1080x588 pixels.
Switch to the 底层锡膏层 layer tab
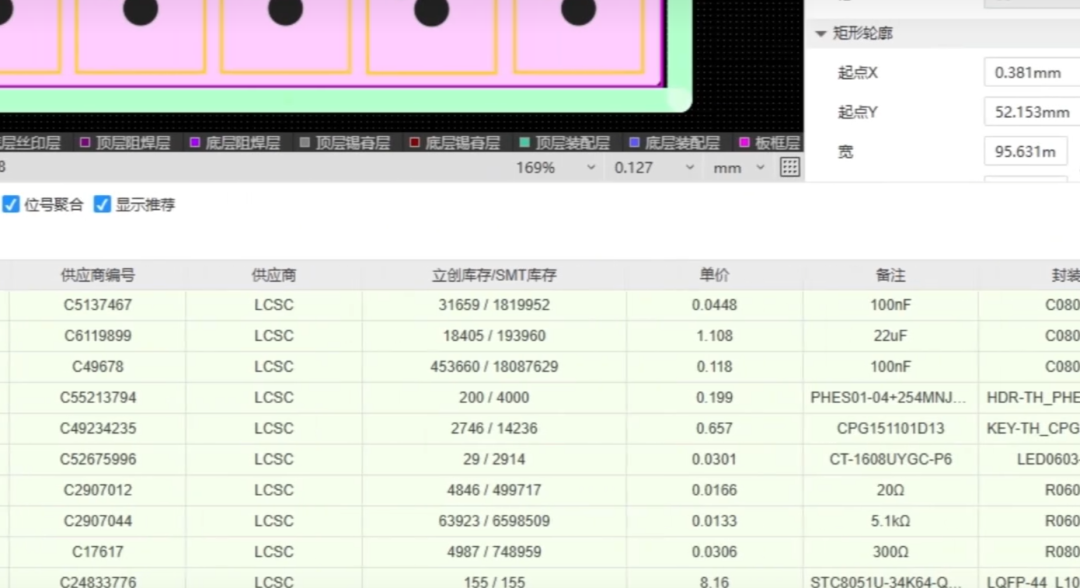coord(462,143)
